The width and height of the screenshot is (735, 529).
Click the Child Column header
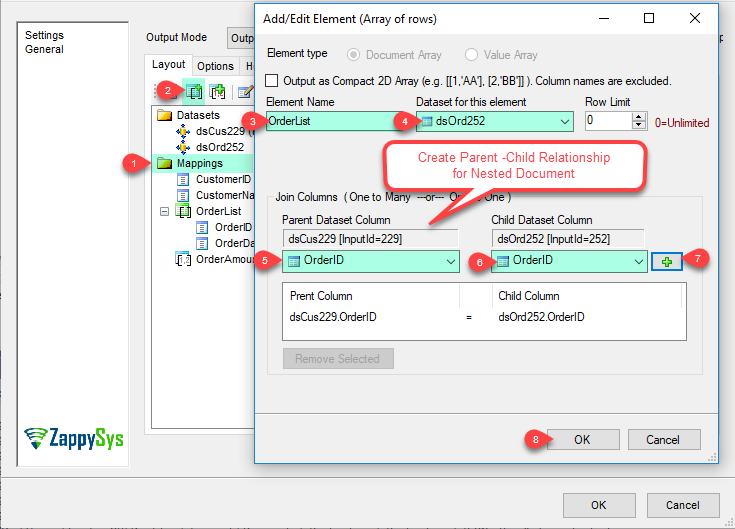tap(529, 296)
